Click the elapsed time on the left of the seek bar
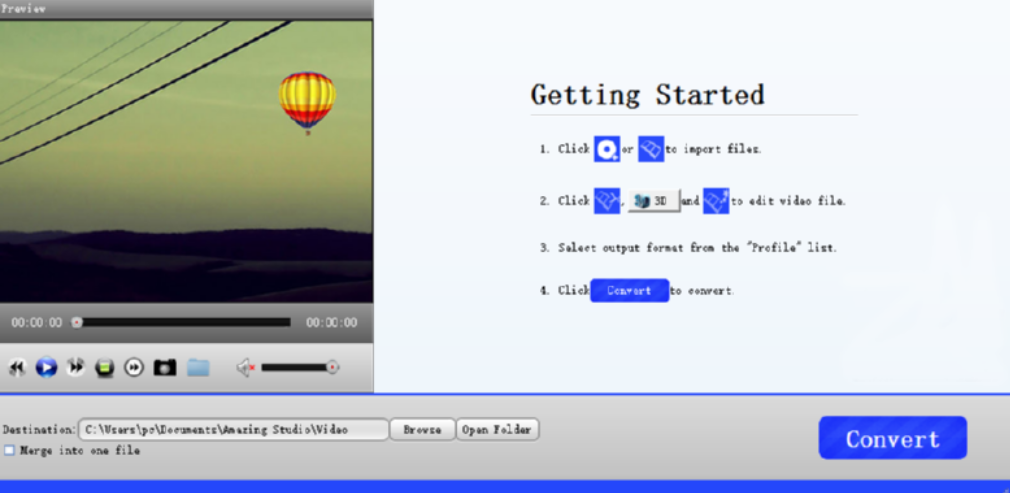Viewport: 1010px width, 493px height. tap(37, 322)
